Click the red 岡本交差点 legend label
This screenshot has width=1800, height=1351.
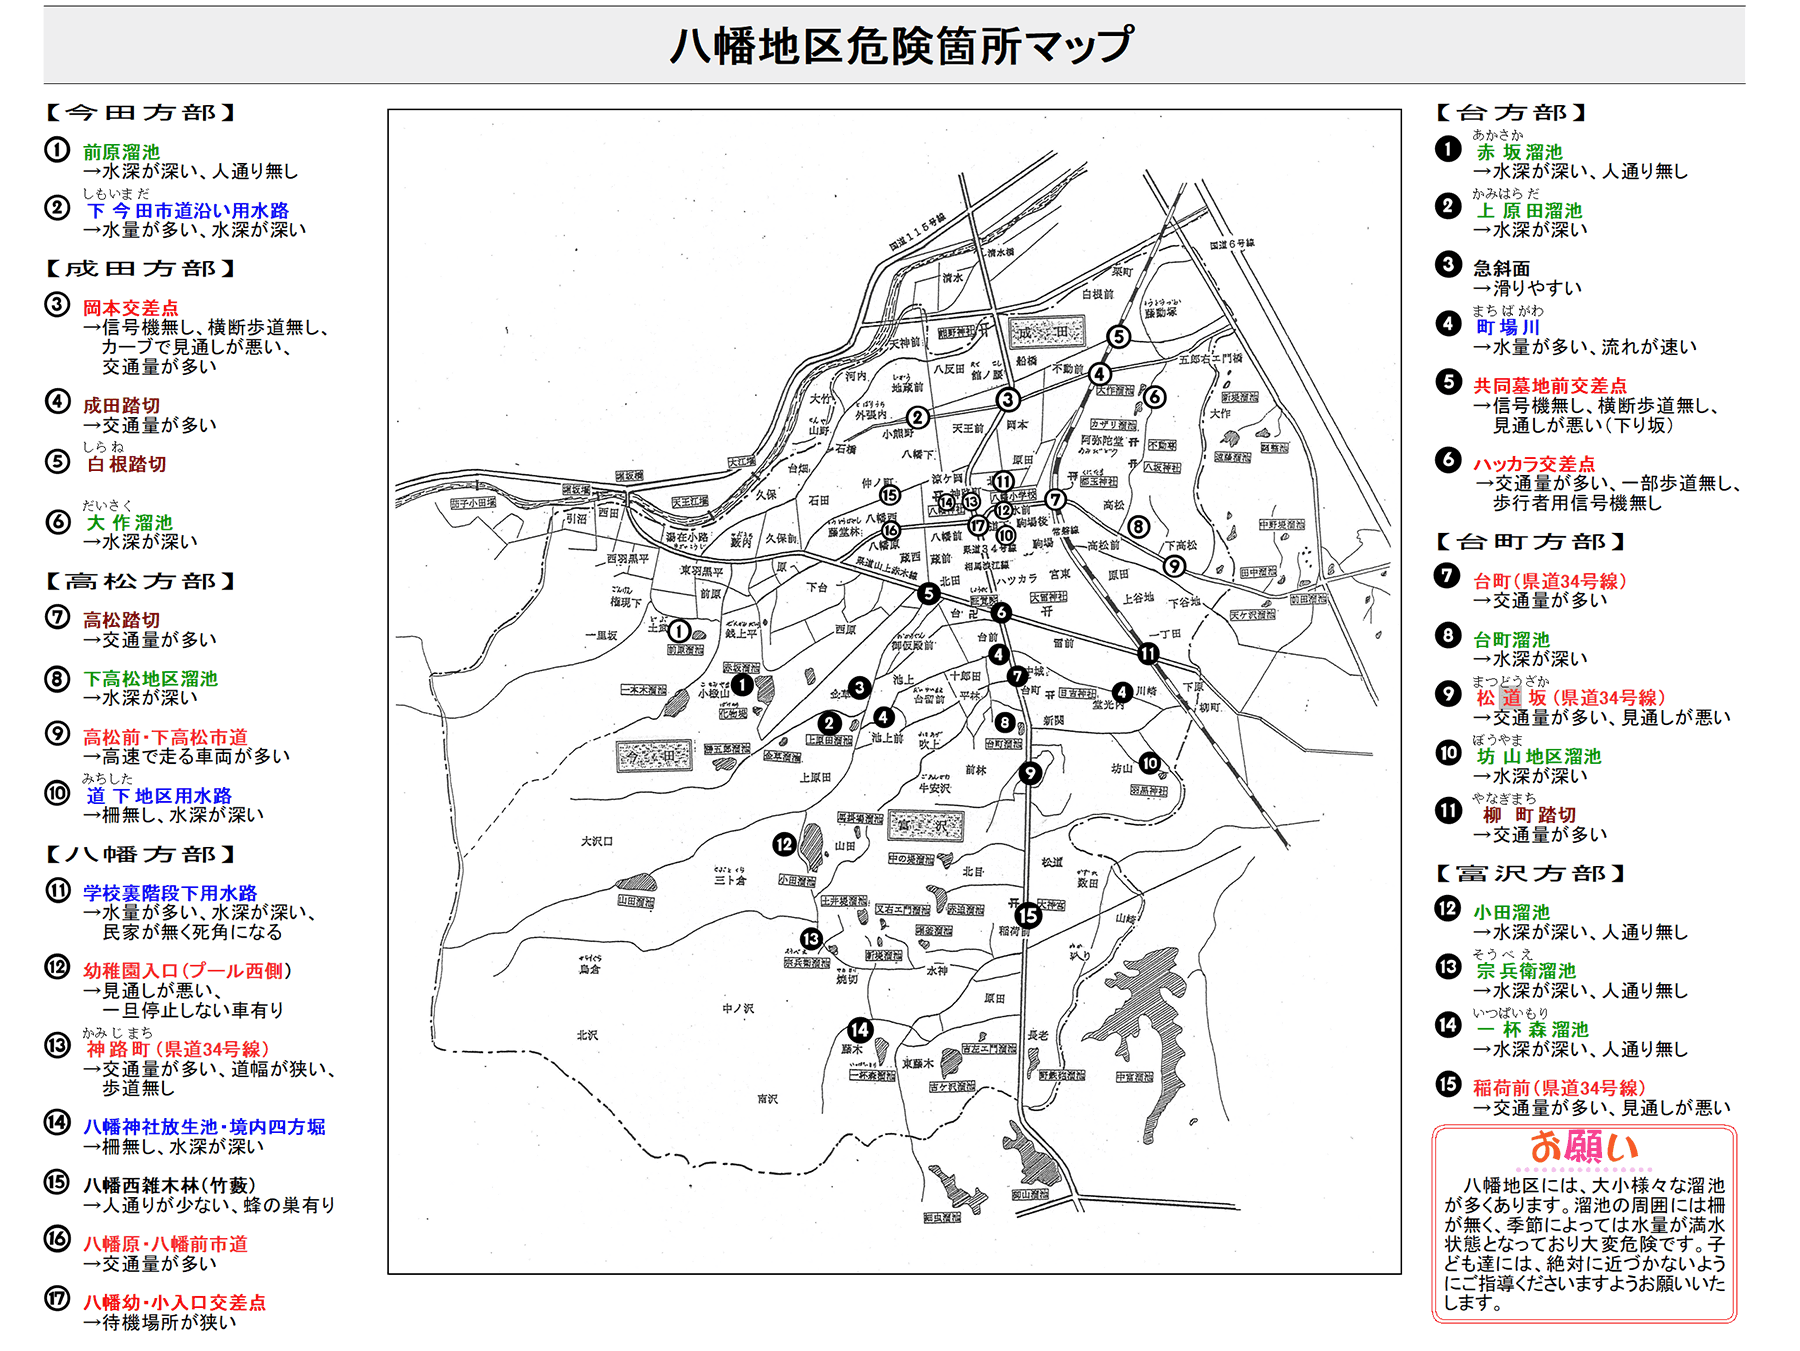[130, 308]
